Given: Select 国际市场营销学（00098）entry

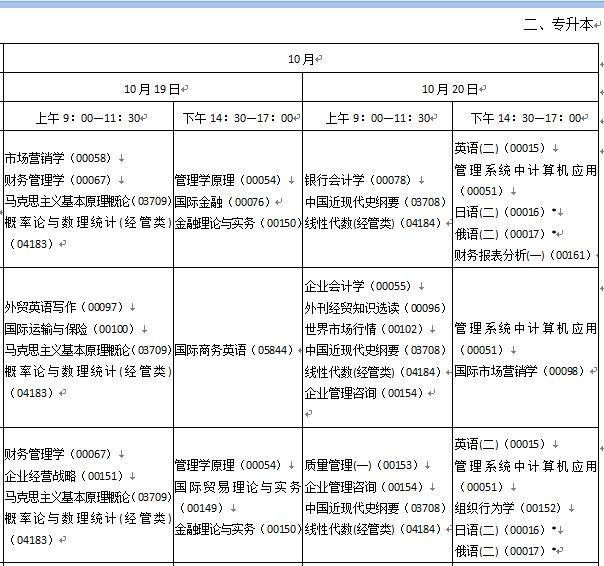Looking at the screenshot, I should point(518,371).
